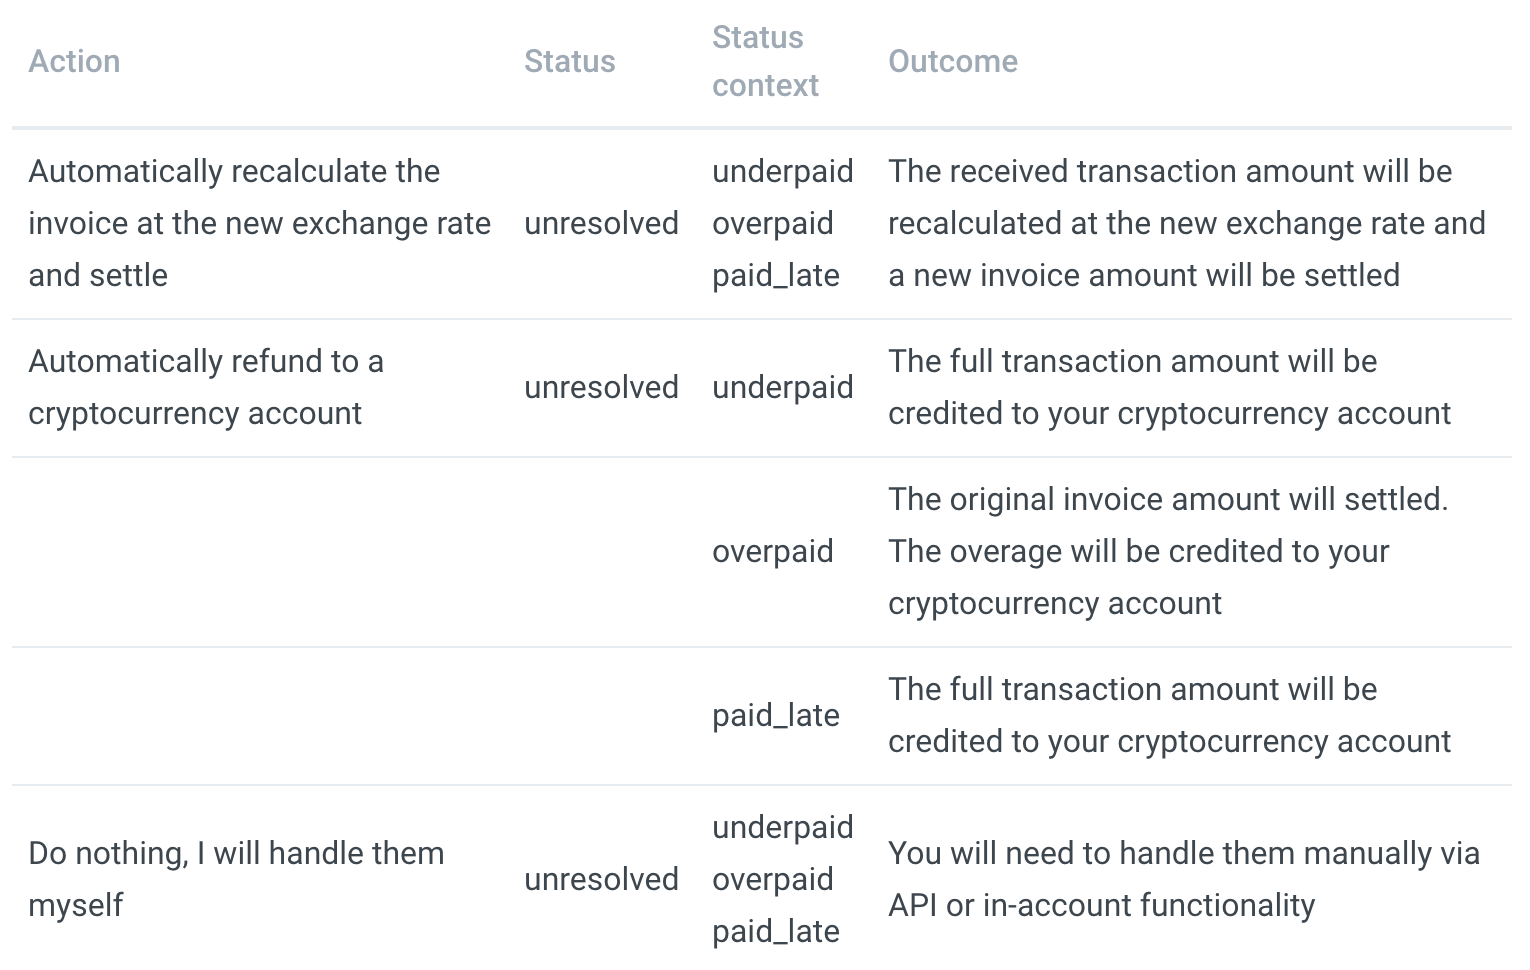Click the Action column header
The height and width of the screenshot is (970, 1530).
(x=74, y=61)
